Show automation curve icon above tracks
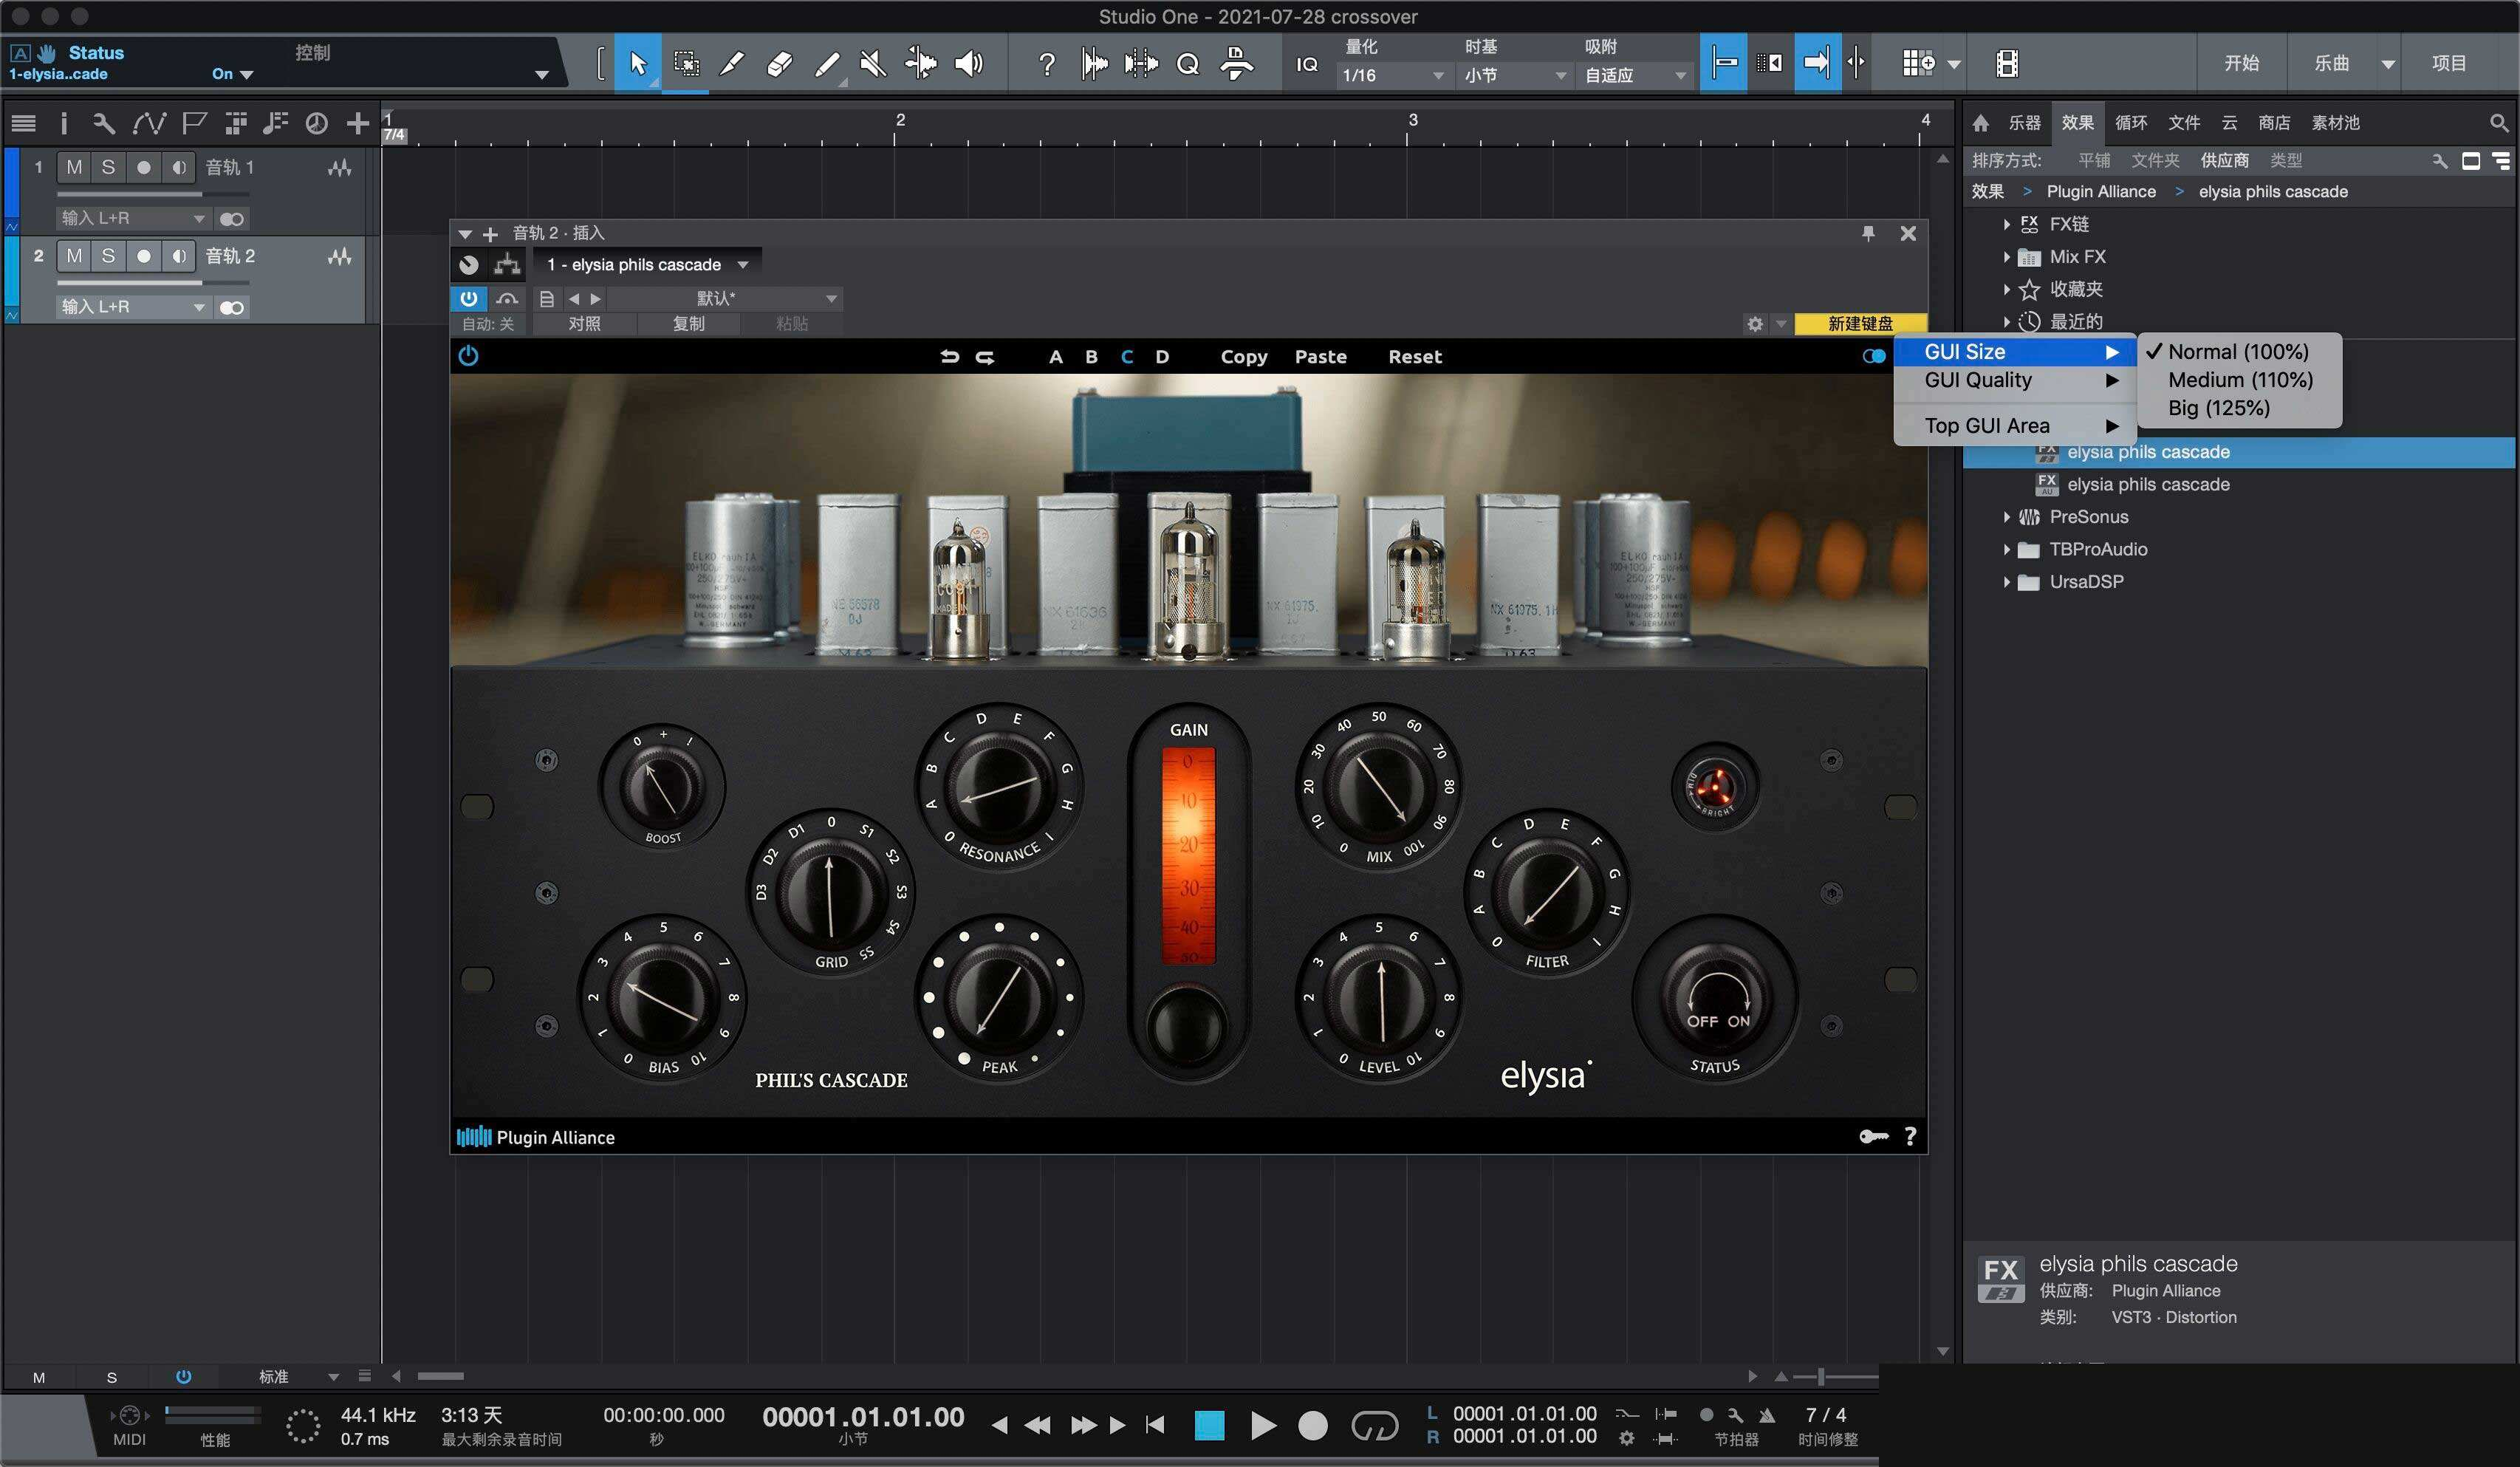2520x1467 pixels. [149, 123]
